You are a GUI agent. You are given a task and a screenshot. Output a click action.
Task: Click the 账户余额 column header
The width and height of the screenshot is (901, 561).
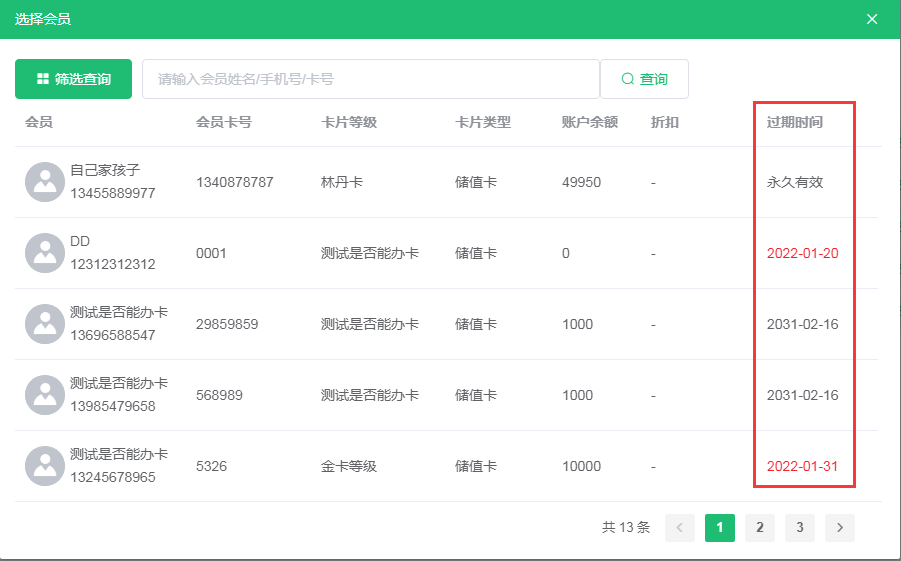pos(590,122)
